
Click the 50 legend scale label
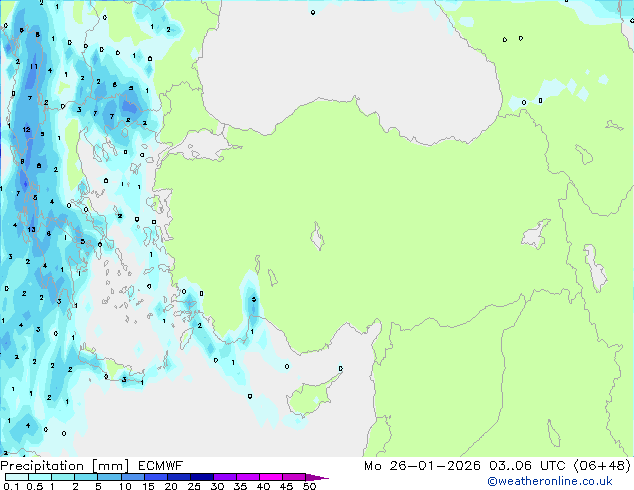pyautogui.click(x=309, y=486)
